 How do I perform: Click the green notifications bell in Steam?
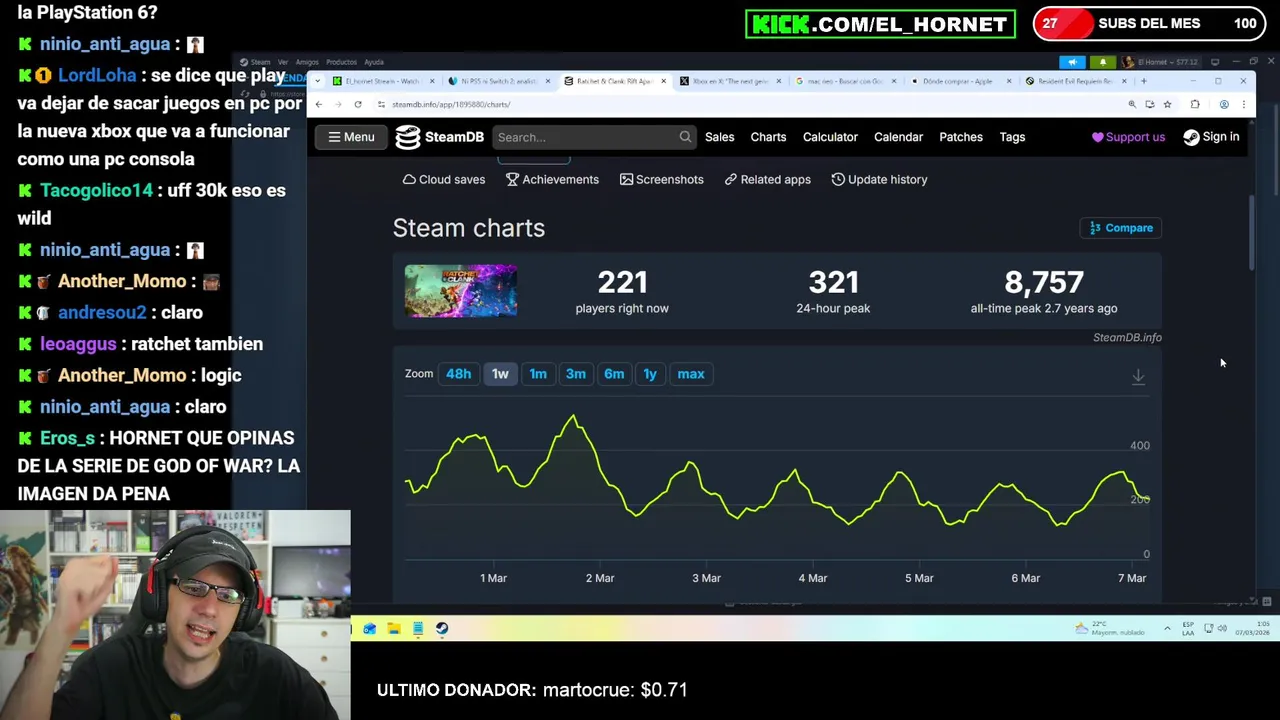(x=1103, y=62)
